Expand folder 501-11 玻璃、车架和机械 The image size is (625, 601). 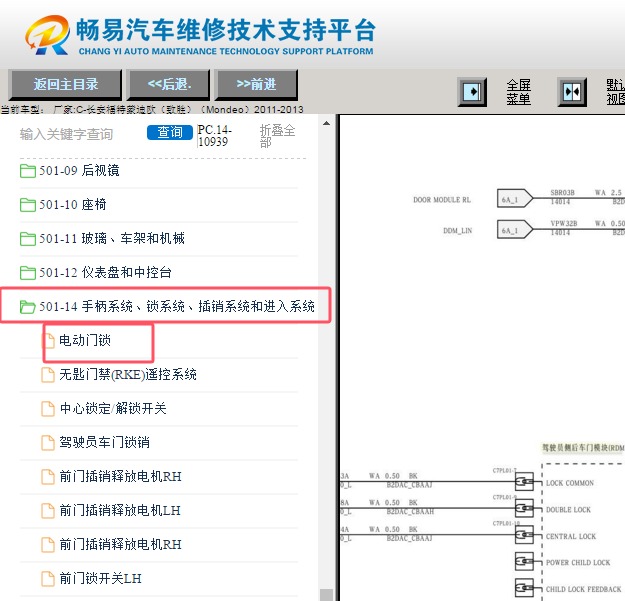[x=112, y=239]
